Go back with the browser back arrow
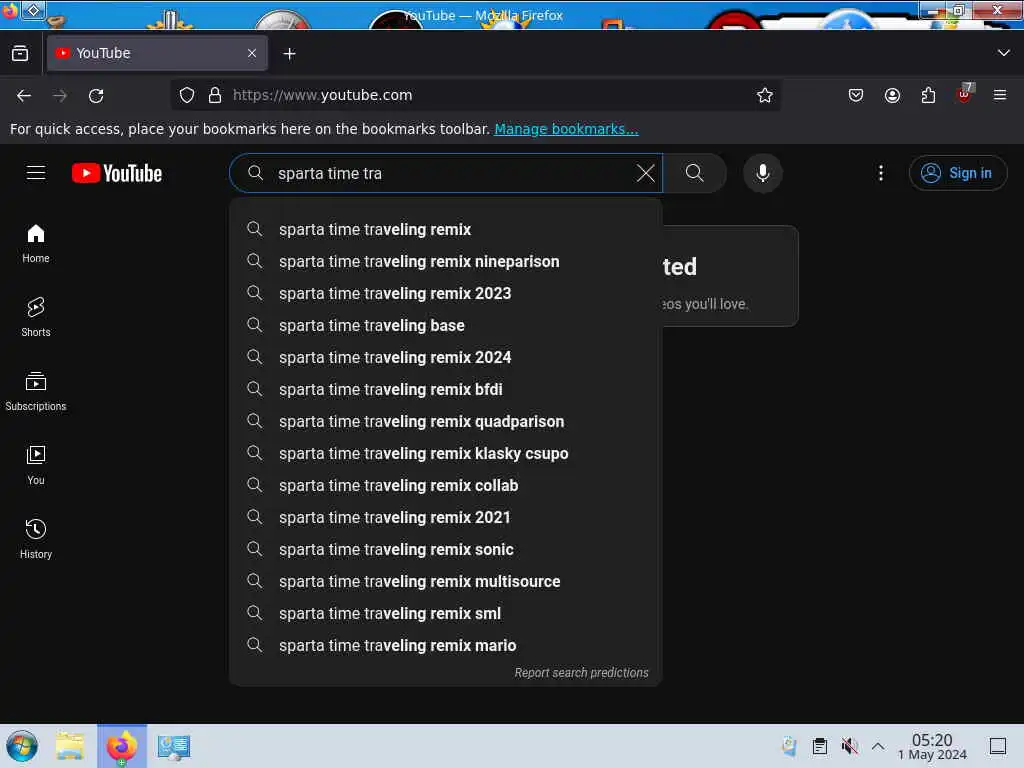 coord(24,96)
